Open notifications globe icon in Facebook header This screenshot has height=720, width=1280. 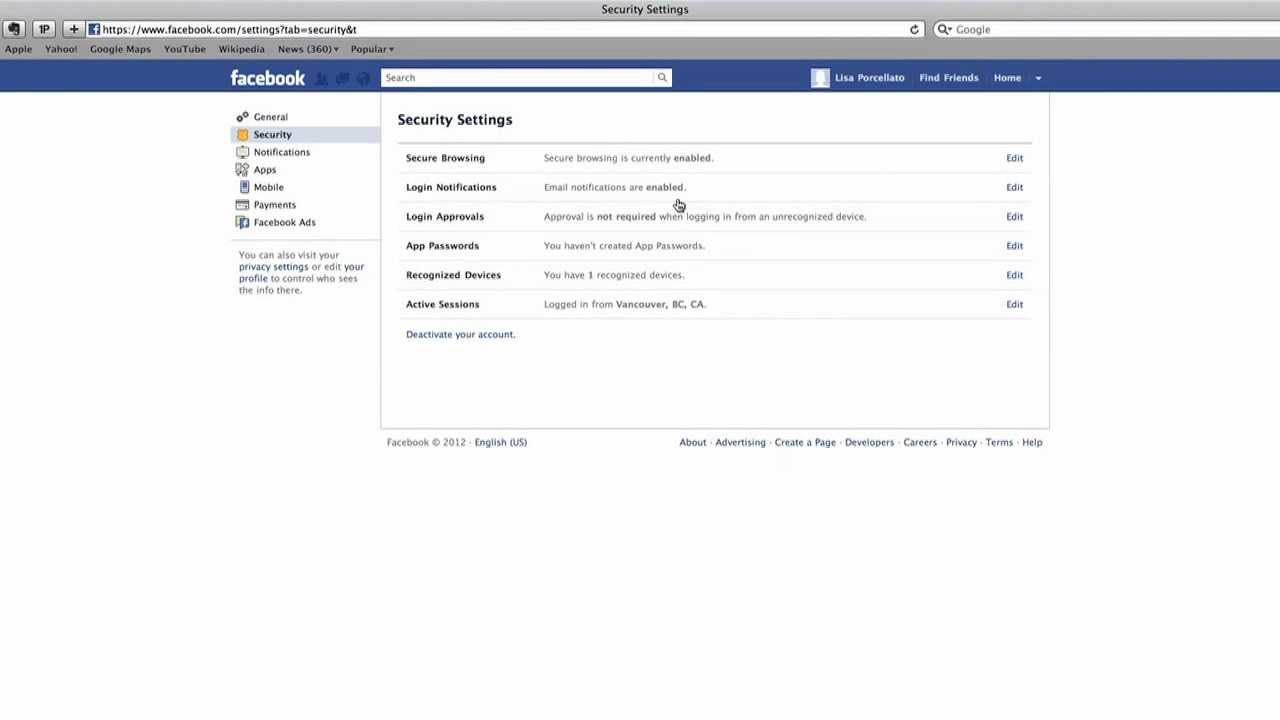pos(363,78)
